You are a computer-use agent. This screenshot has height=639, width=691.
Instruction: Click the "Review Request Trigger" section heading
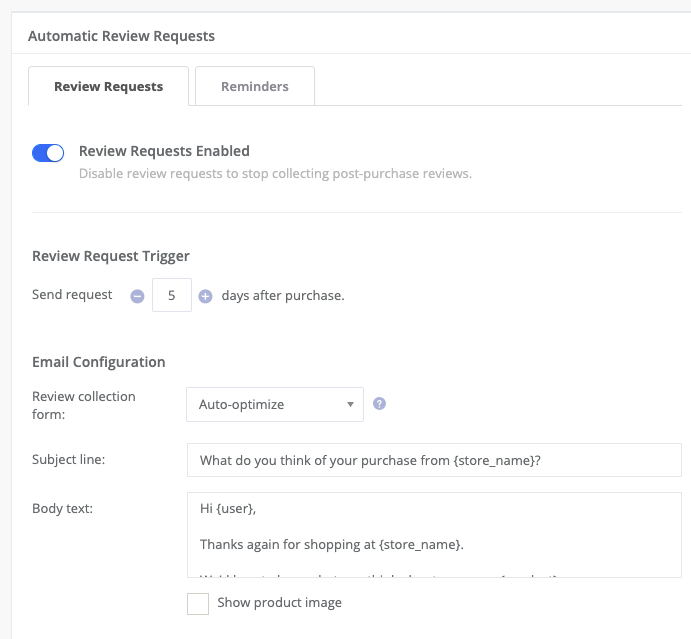tap(110, 256)
